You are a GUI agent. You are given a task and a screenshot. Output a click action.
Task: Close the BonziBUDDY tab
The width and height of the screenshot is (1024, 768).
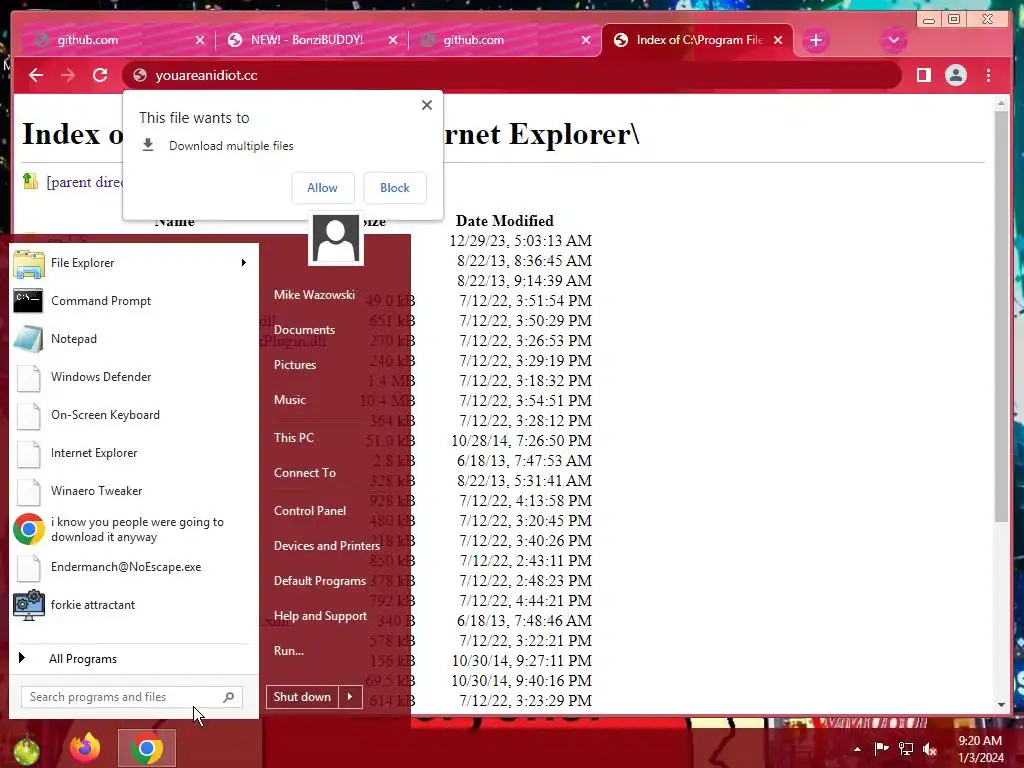(392, 40)
